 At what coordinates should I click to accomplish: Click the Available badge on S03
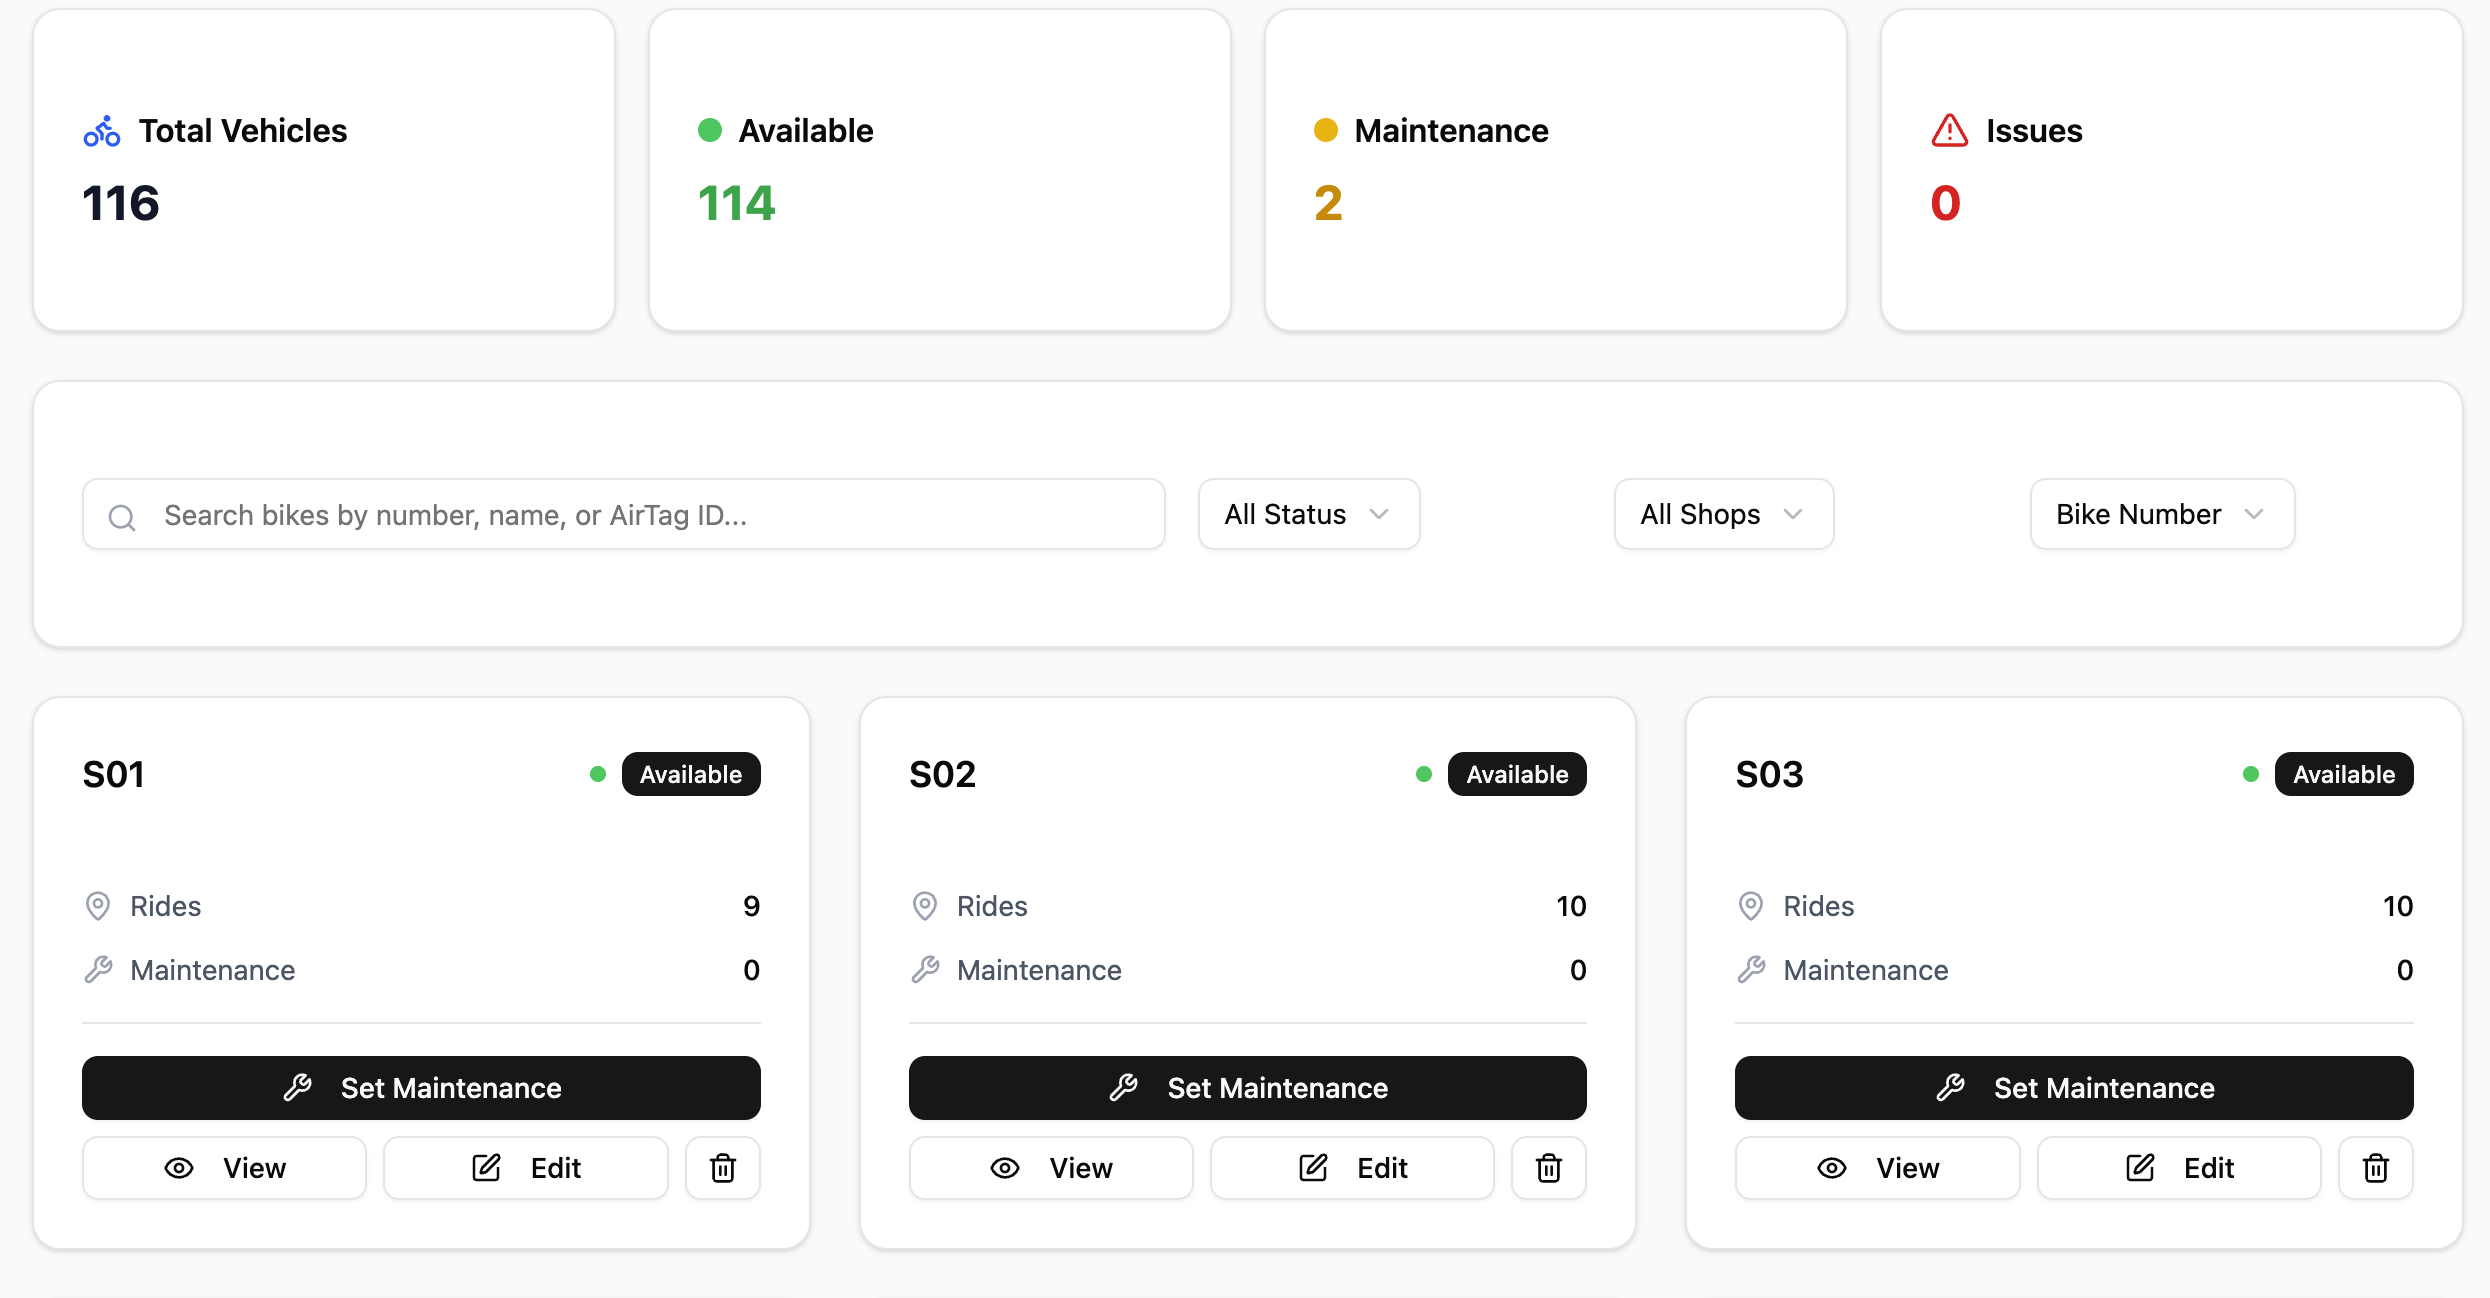(2344, 773)
